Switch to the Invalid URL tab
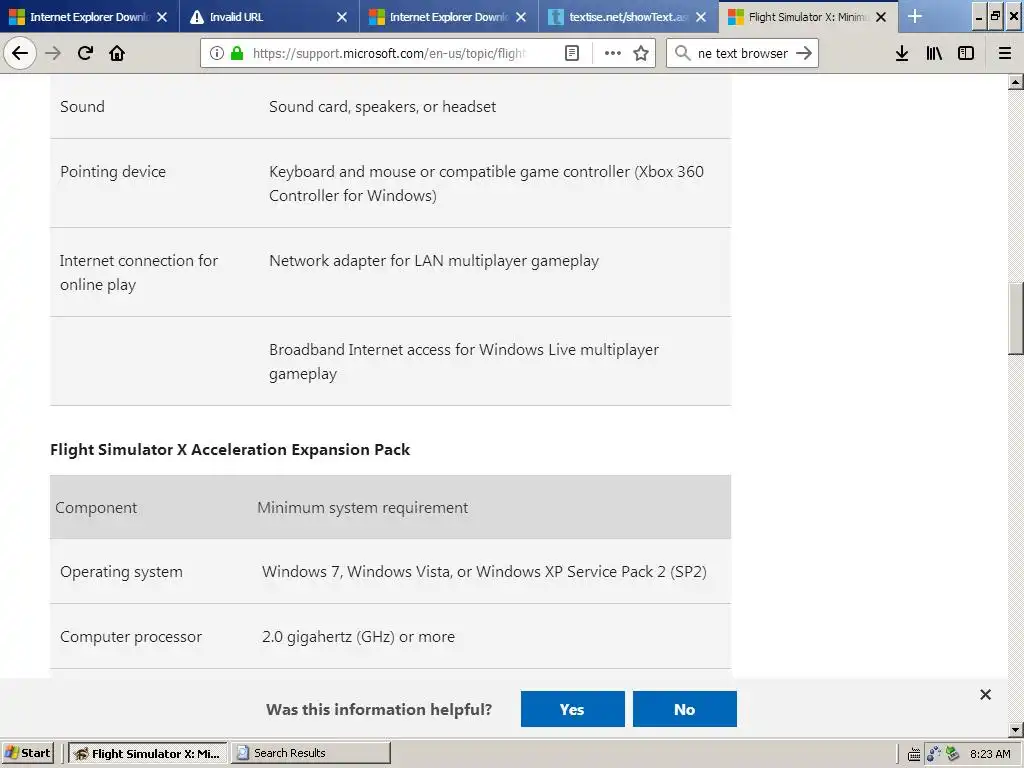 pos(269,16)
